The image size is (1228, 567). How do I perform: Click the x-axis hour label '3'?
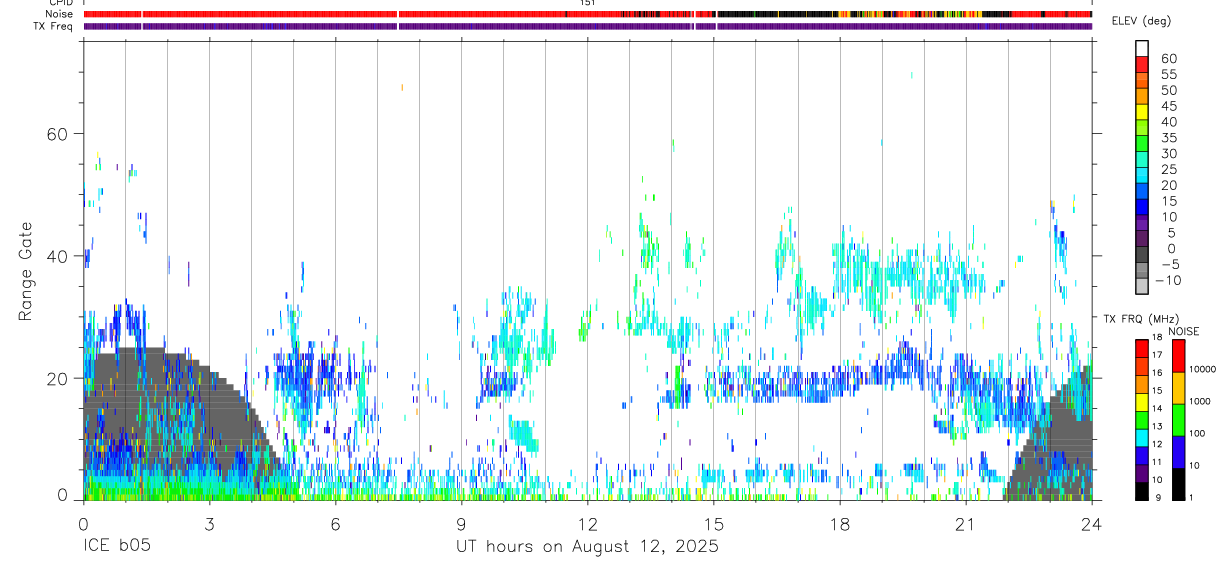(x=210, y=524)
